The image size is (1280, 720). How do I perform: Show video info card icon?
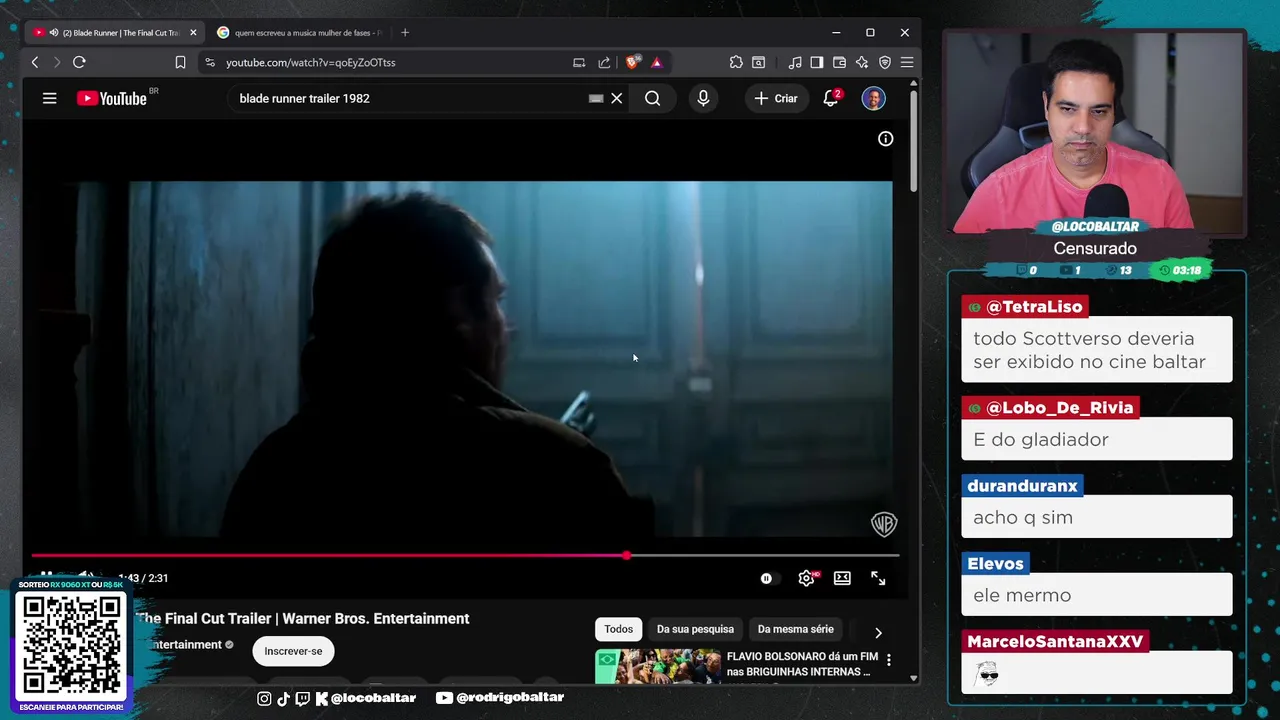pos(885,139)
